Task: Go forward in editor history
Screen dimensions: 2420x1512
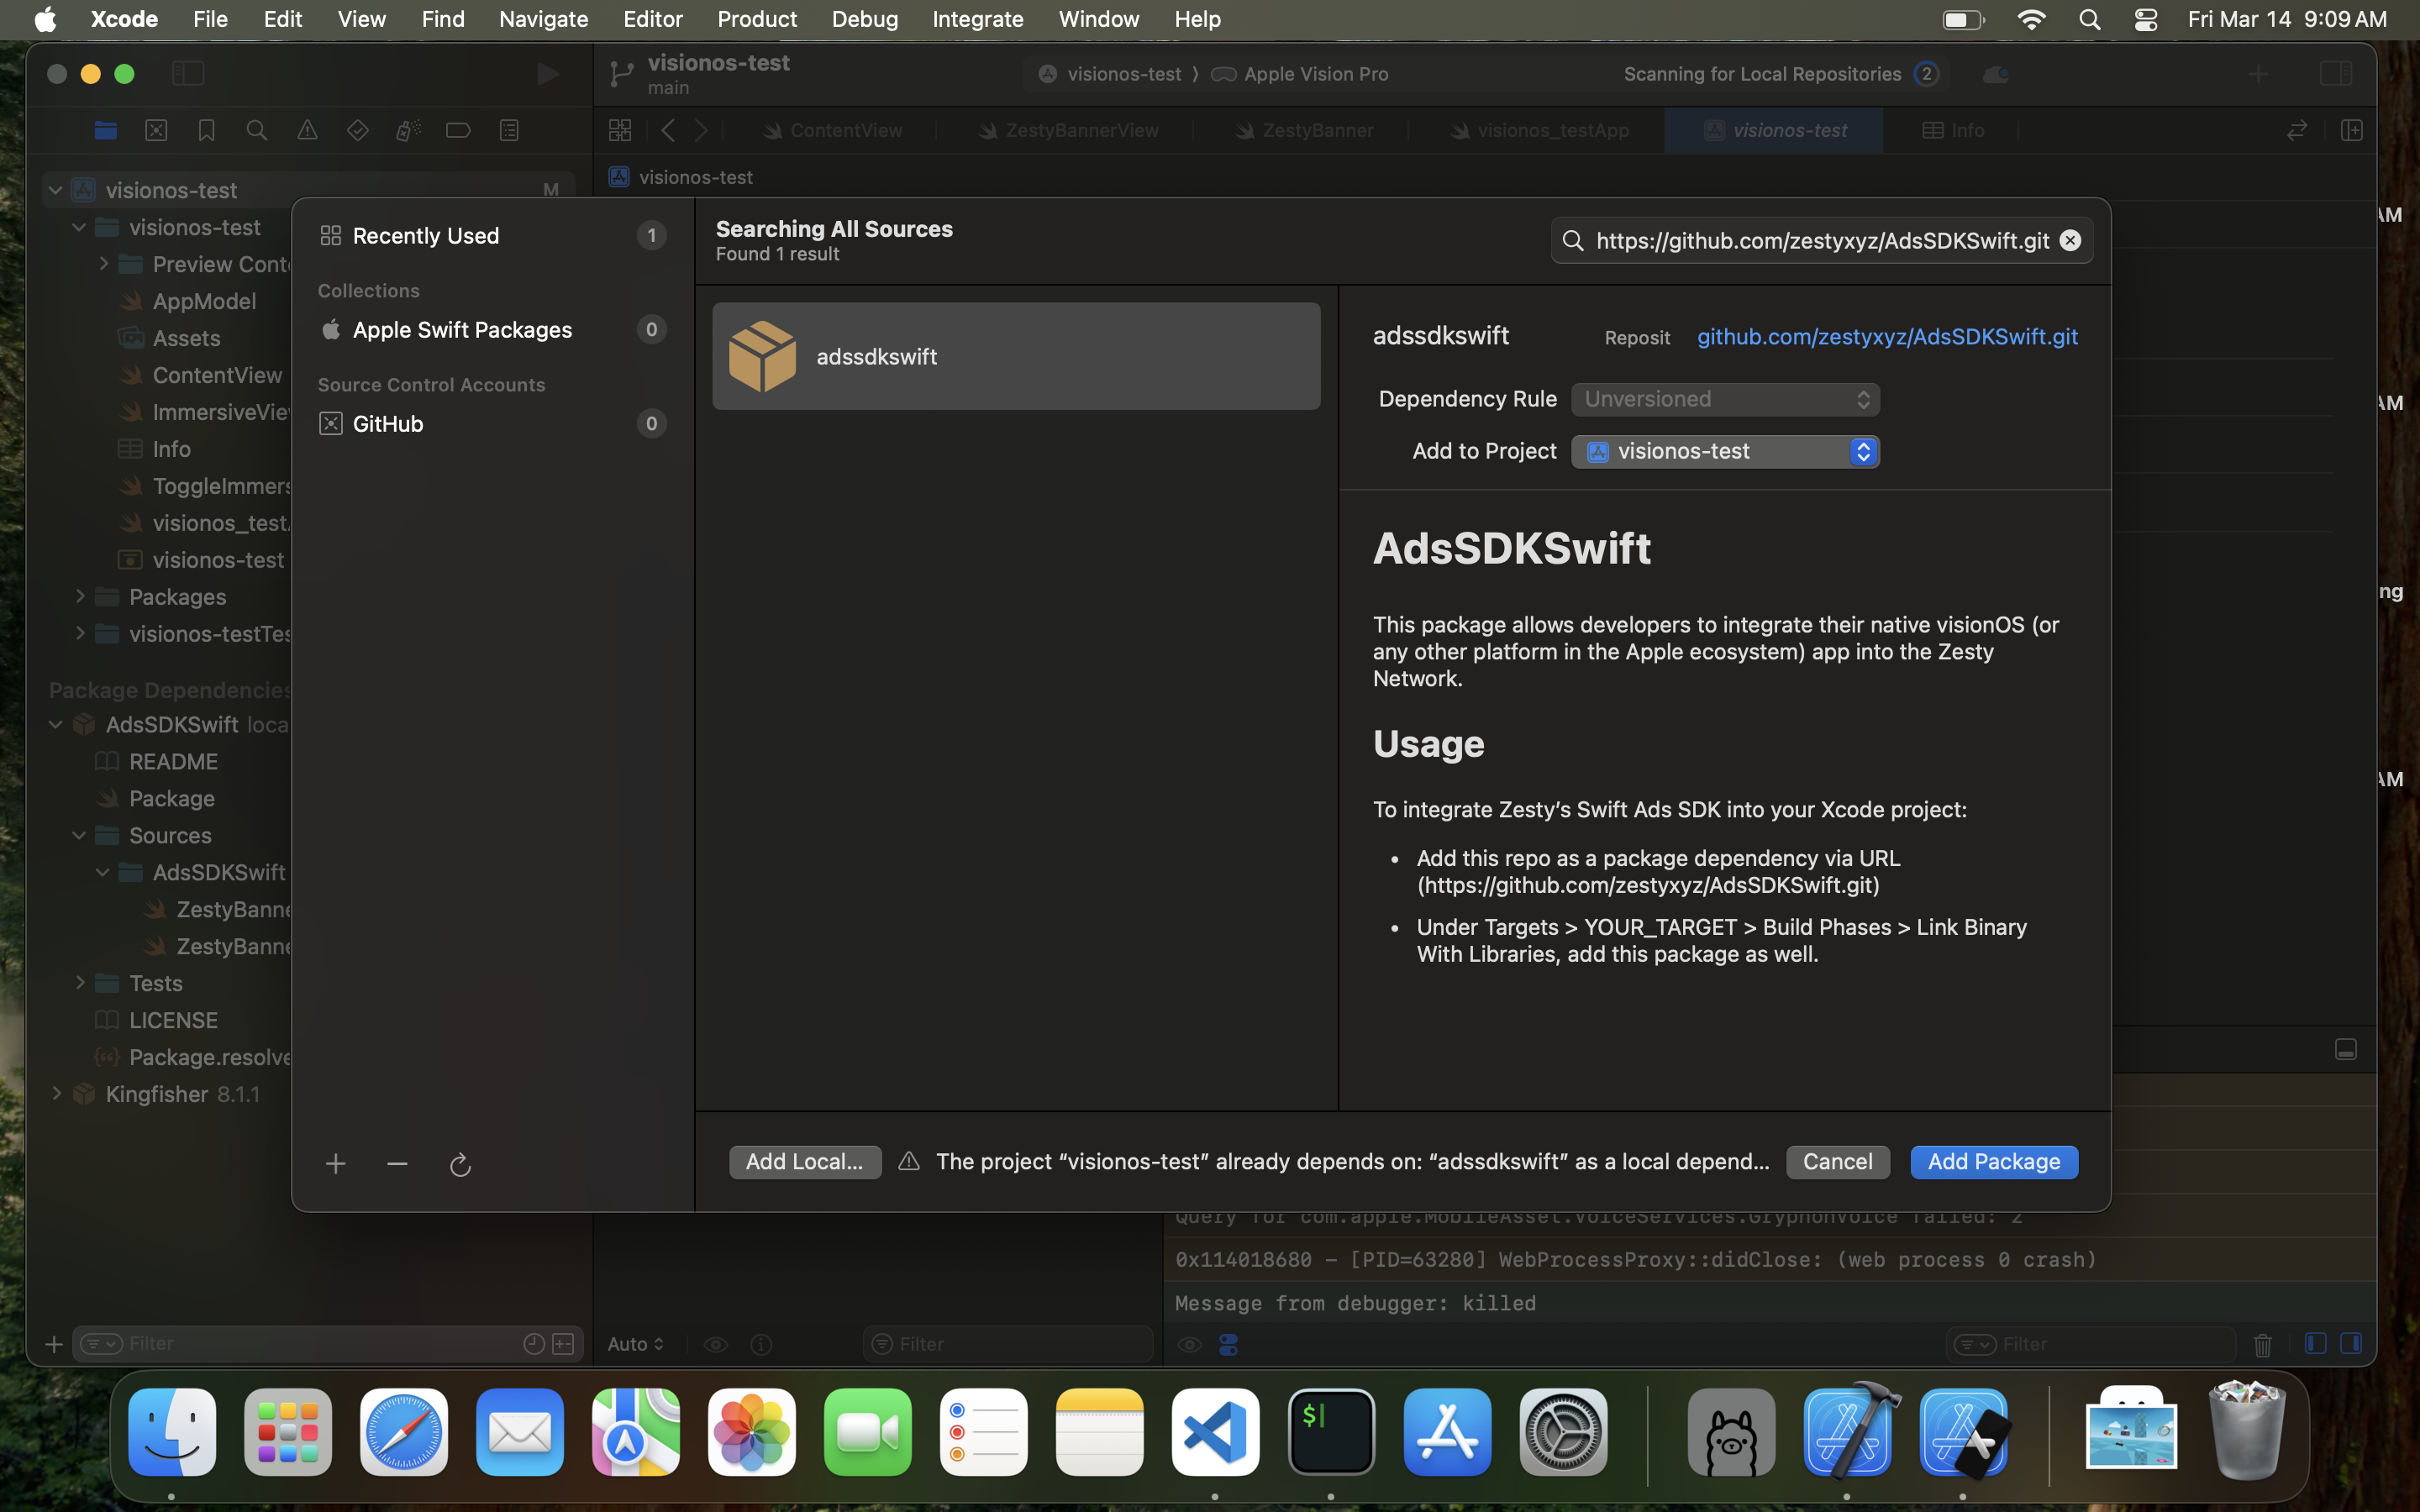Action: coord(701,130)
